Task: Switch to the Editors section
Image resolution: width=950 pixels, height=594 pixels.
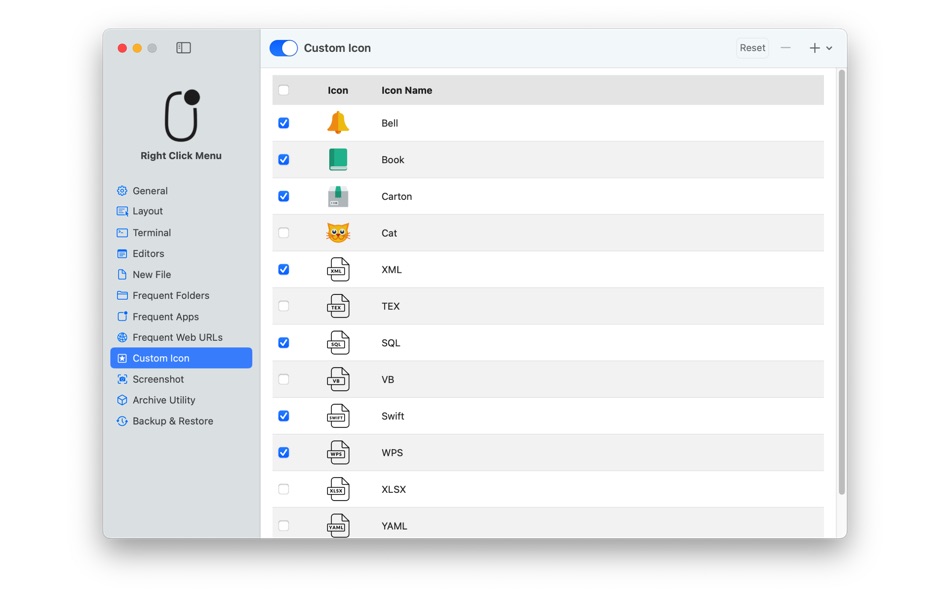Action: [181, 254]
